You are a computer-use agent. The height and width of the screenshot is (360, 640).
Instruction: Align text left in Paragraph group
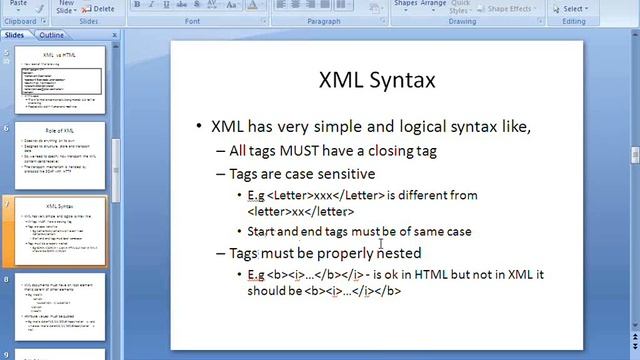[x=281, y=4]
